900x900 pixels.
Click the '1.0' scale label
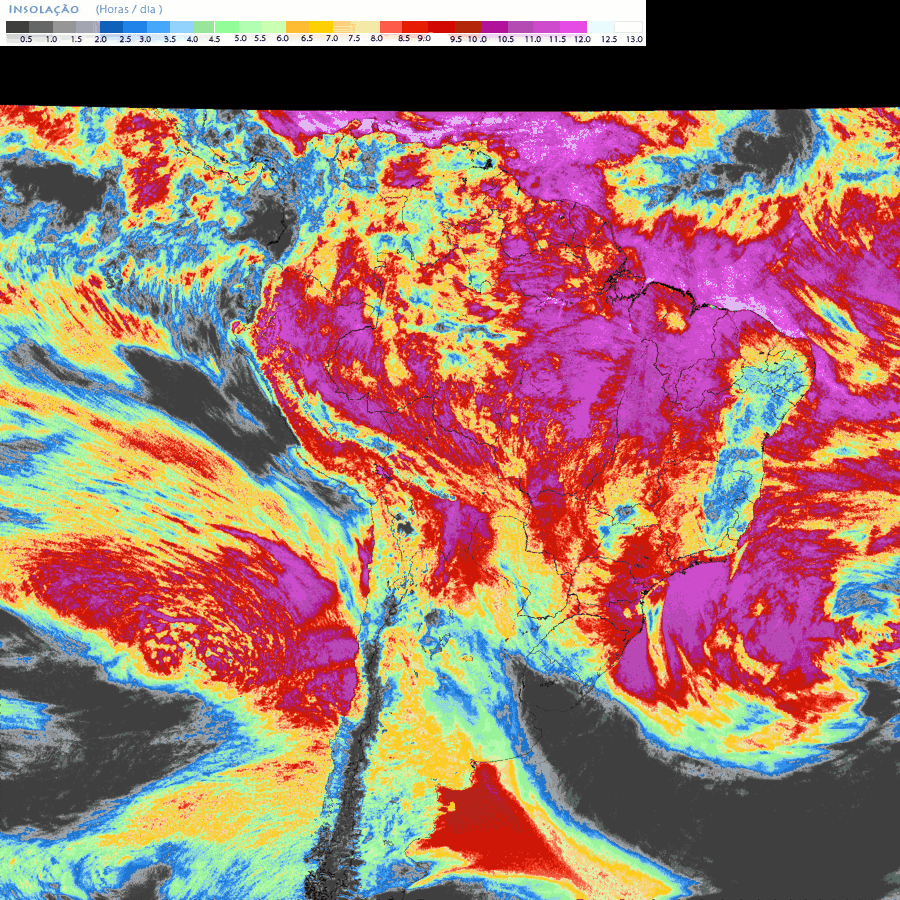pos(51,39)
